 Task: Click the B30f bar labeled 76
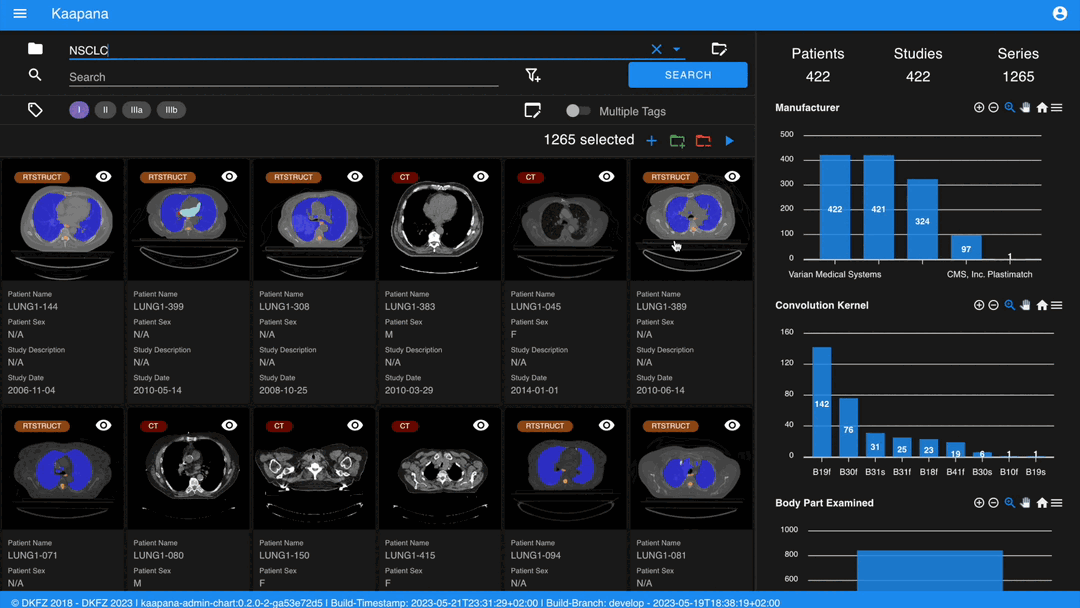(849, 427)
